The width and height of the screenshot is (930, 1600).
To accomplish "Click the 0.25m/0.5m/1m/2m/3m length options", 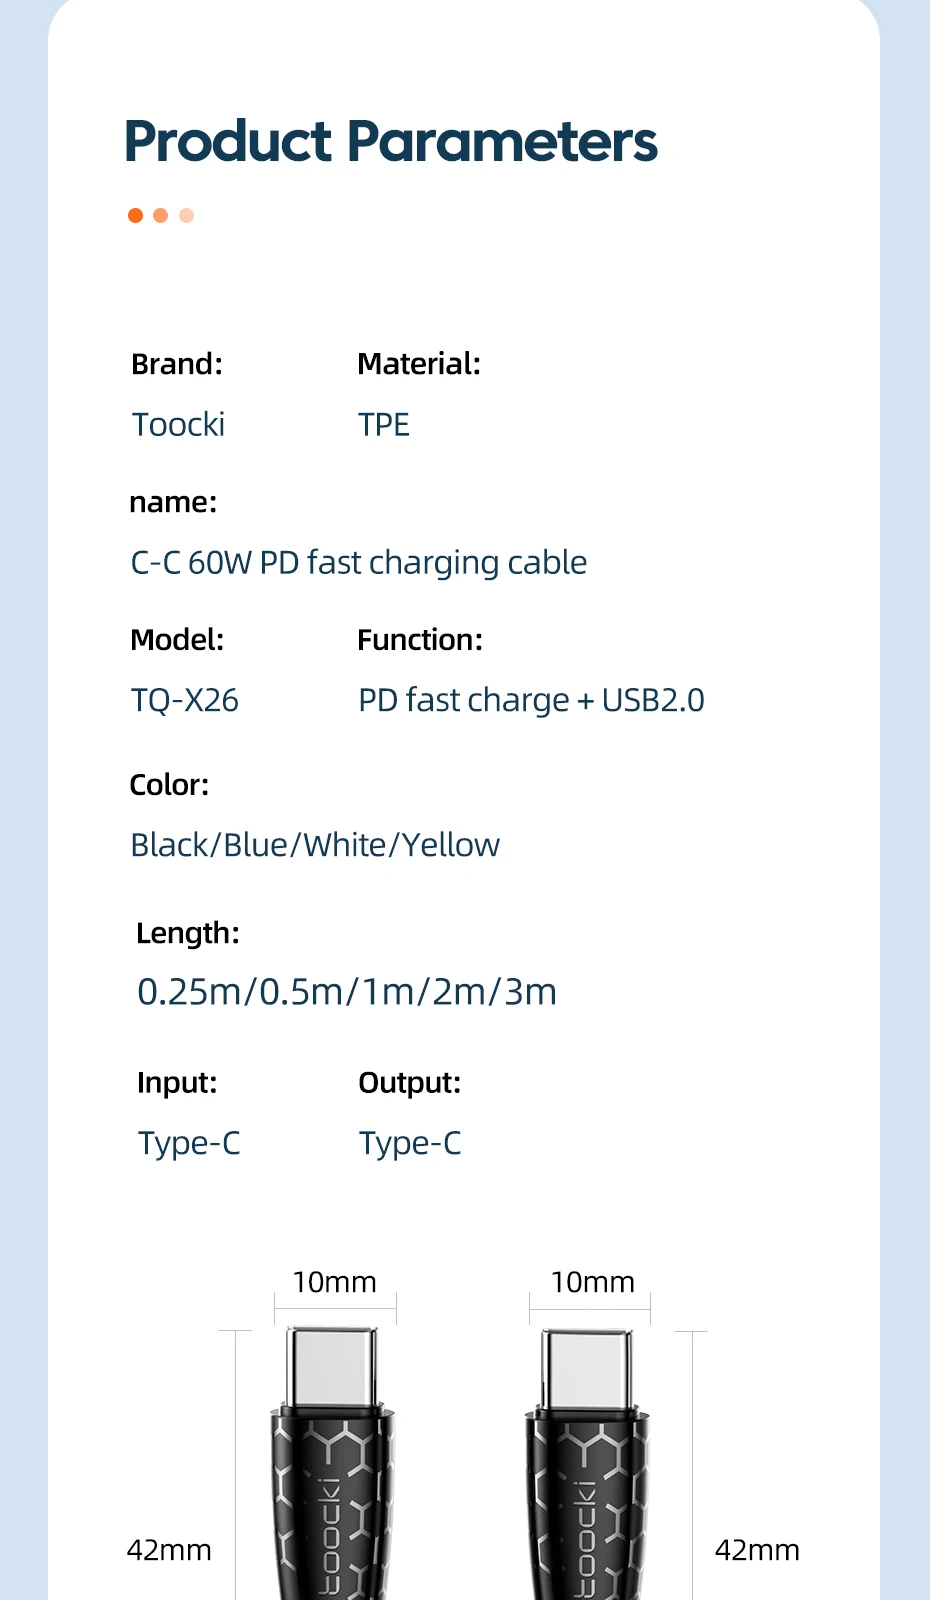I will click(x=347, y=992).
